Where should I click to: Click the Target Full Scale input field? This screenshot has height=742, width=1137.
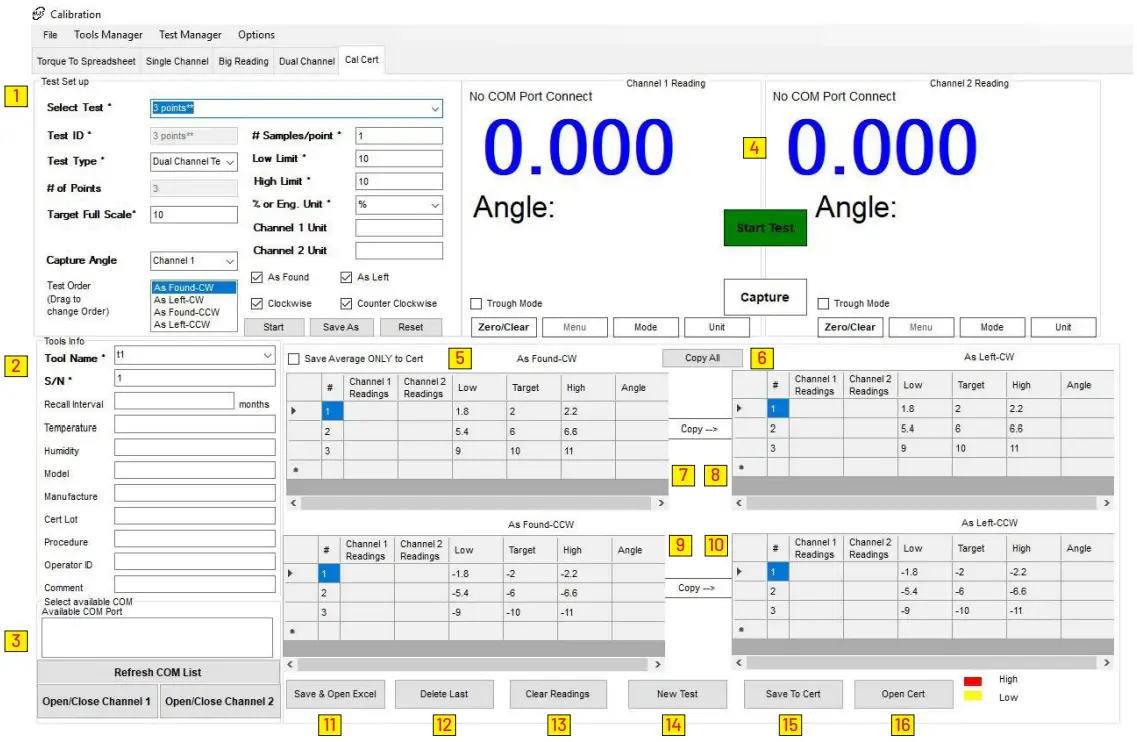194,215
